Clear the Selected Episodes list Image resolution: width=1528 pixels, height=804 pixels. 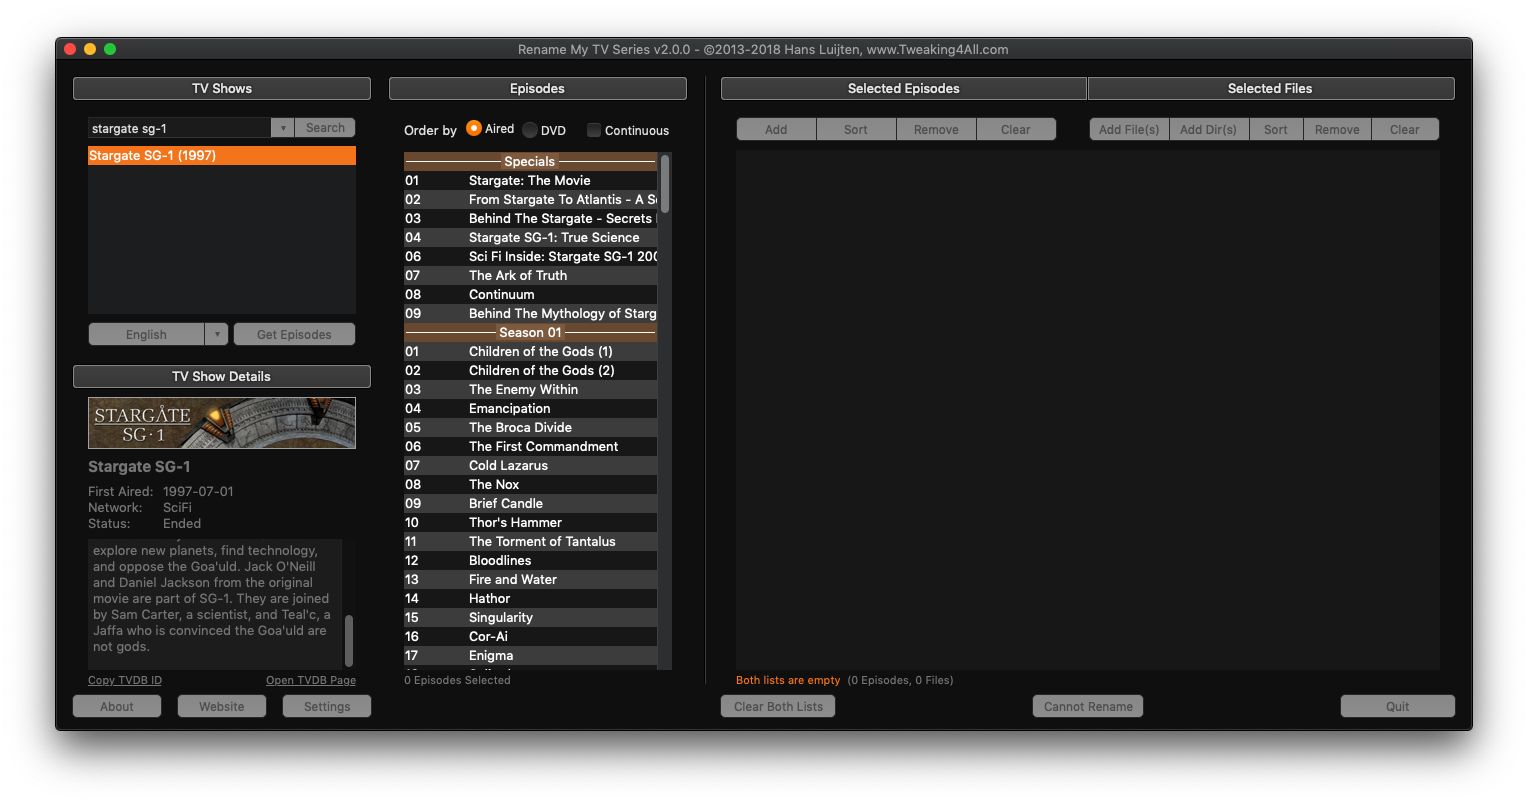click(x=1016, y=129)
